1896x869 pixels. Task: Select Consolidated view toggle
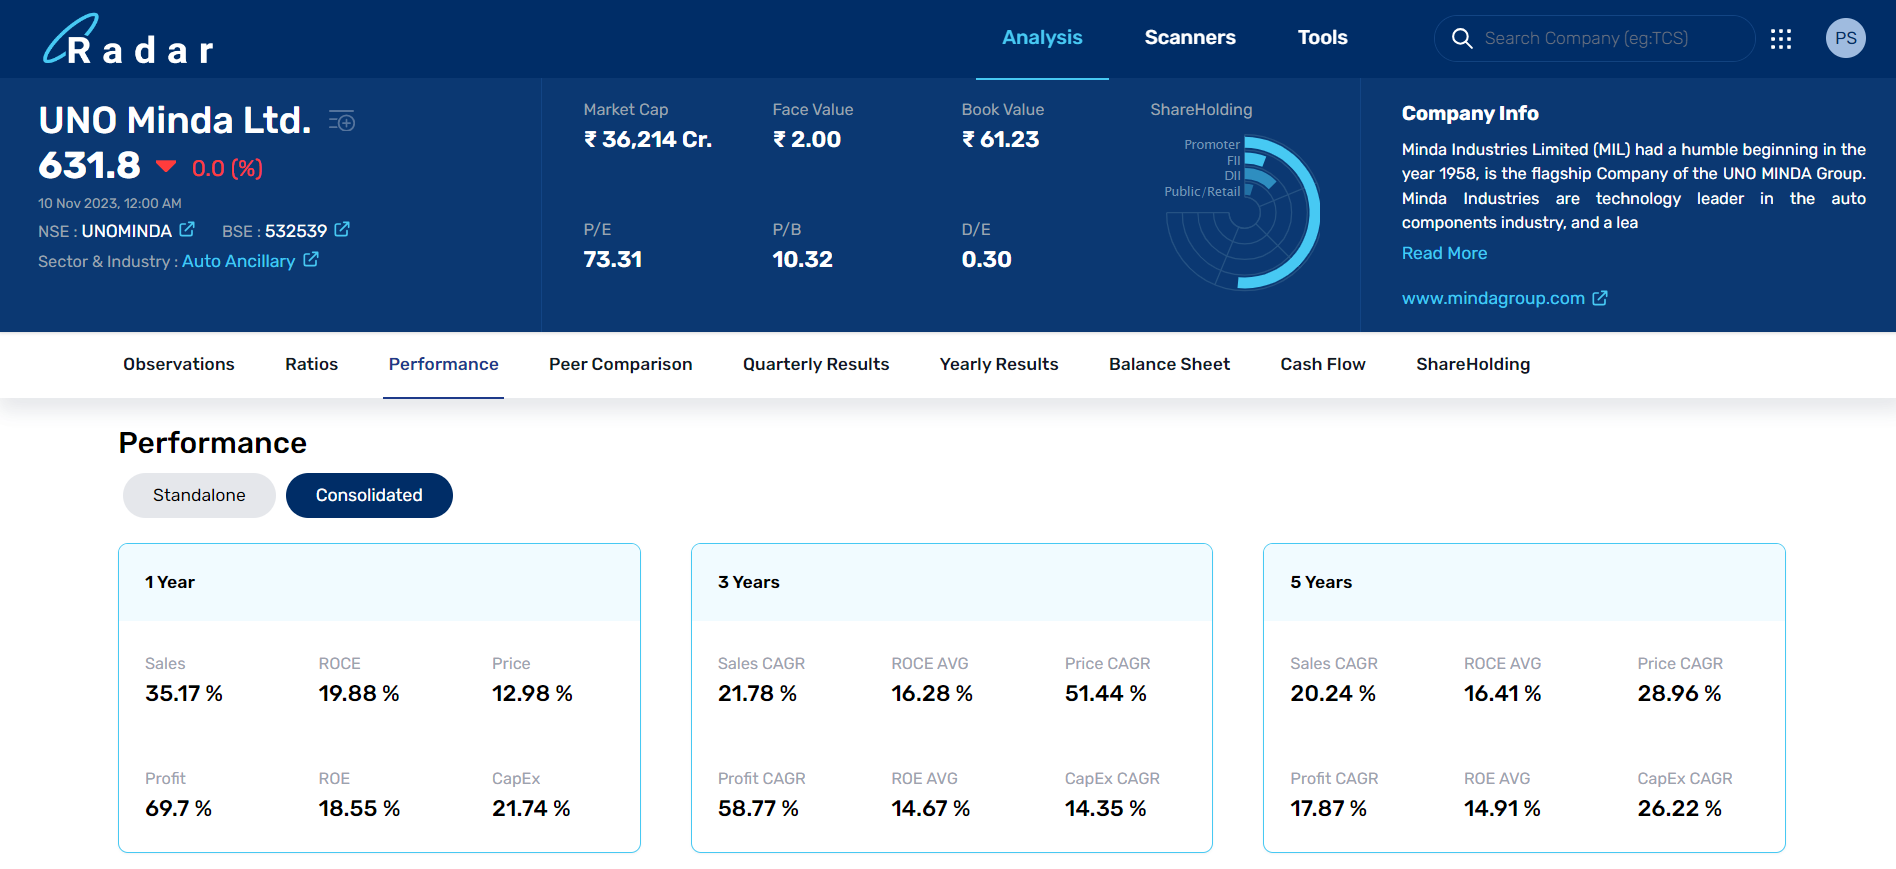pos(369,495)
